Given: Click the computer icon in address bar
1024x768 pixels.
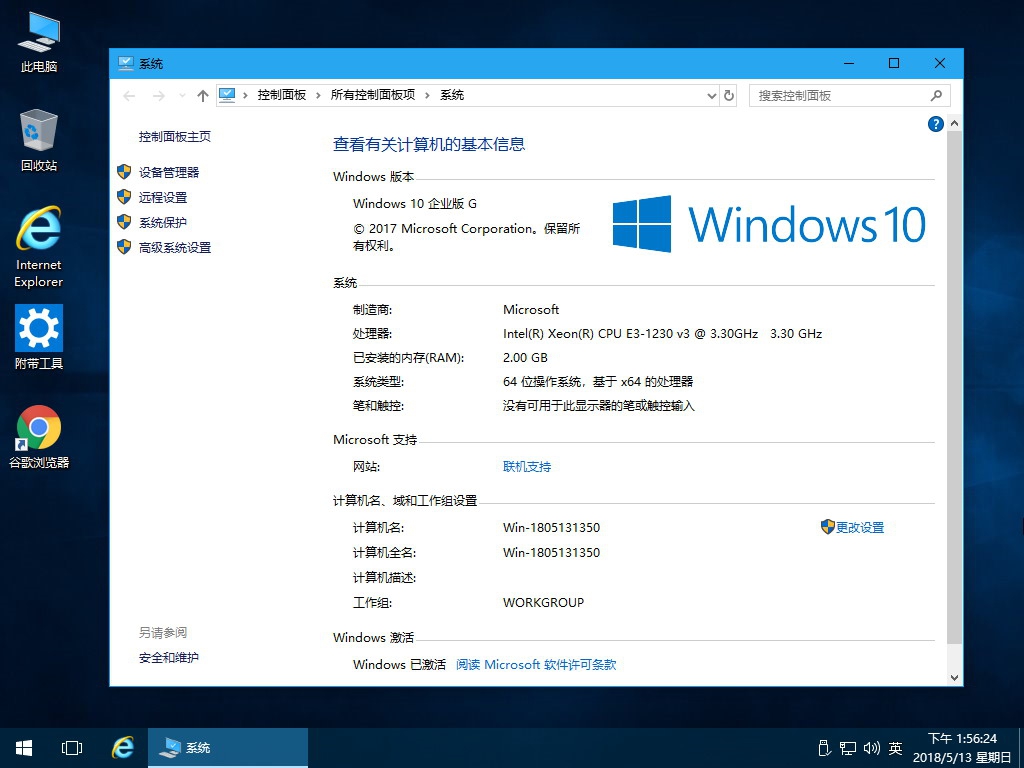Looking at the screenshot, I should coord(227,95).
